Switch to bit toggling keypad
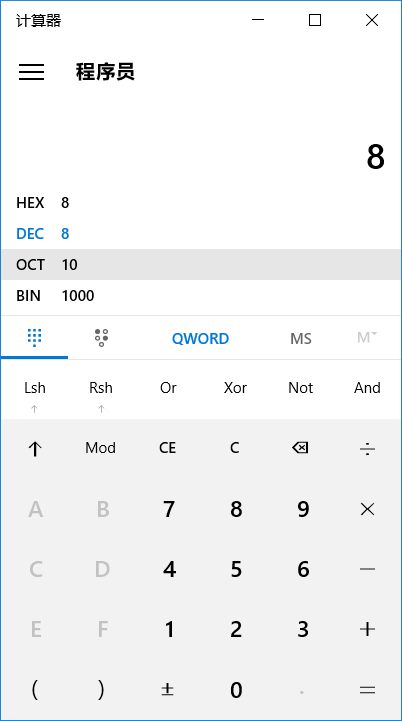402x721 pixels. (x=101, y=338)
